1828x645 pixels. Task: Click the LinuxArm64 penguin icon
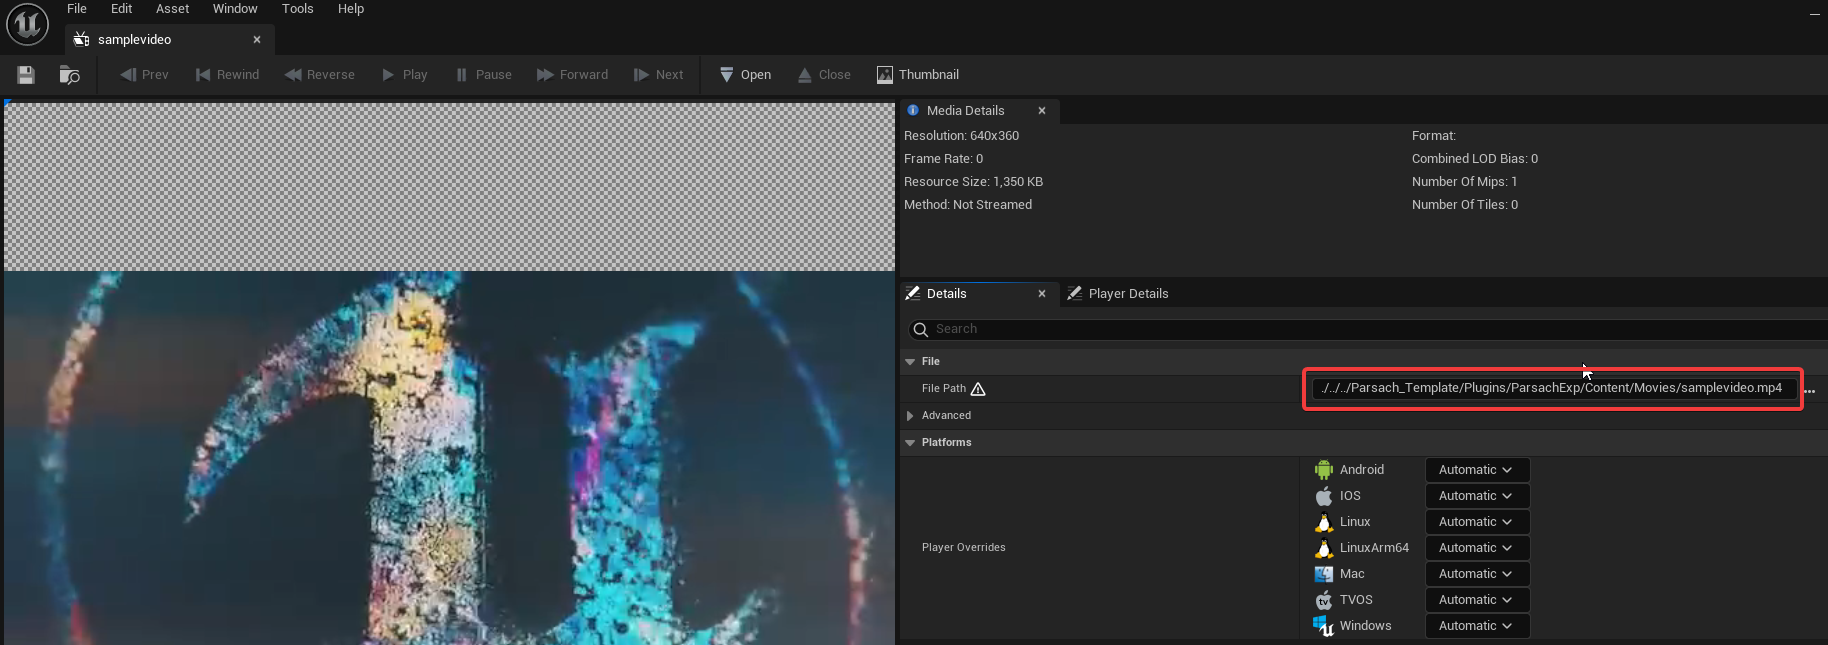click(1324, 548)
